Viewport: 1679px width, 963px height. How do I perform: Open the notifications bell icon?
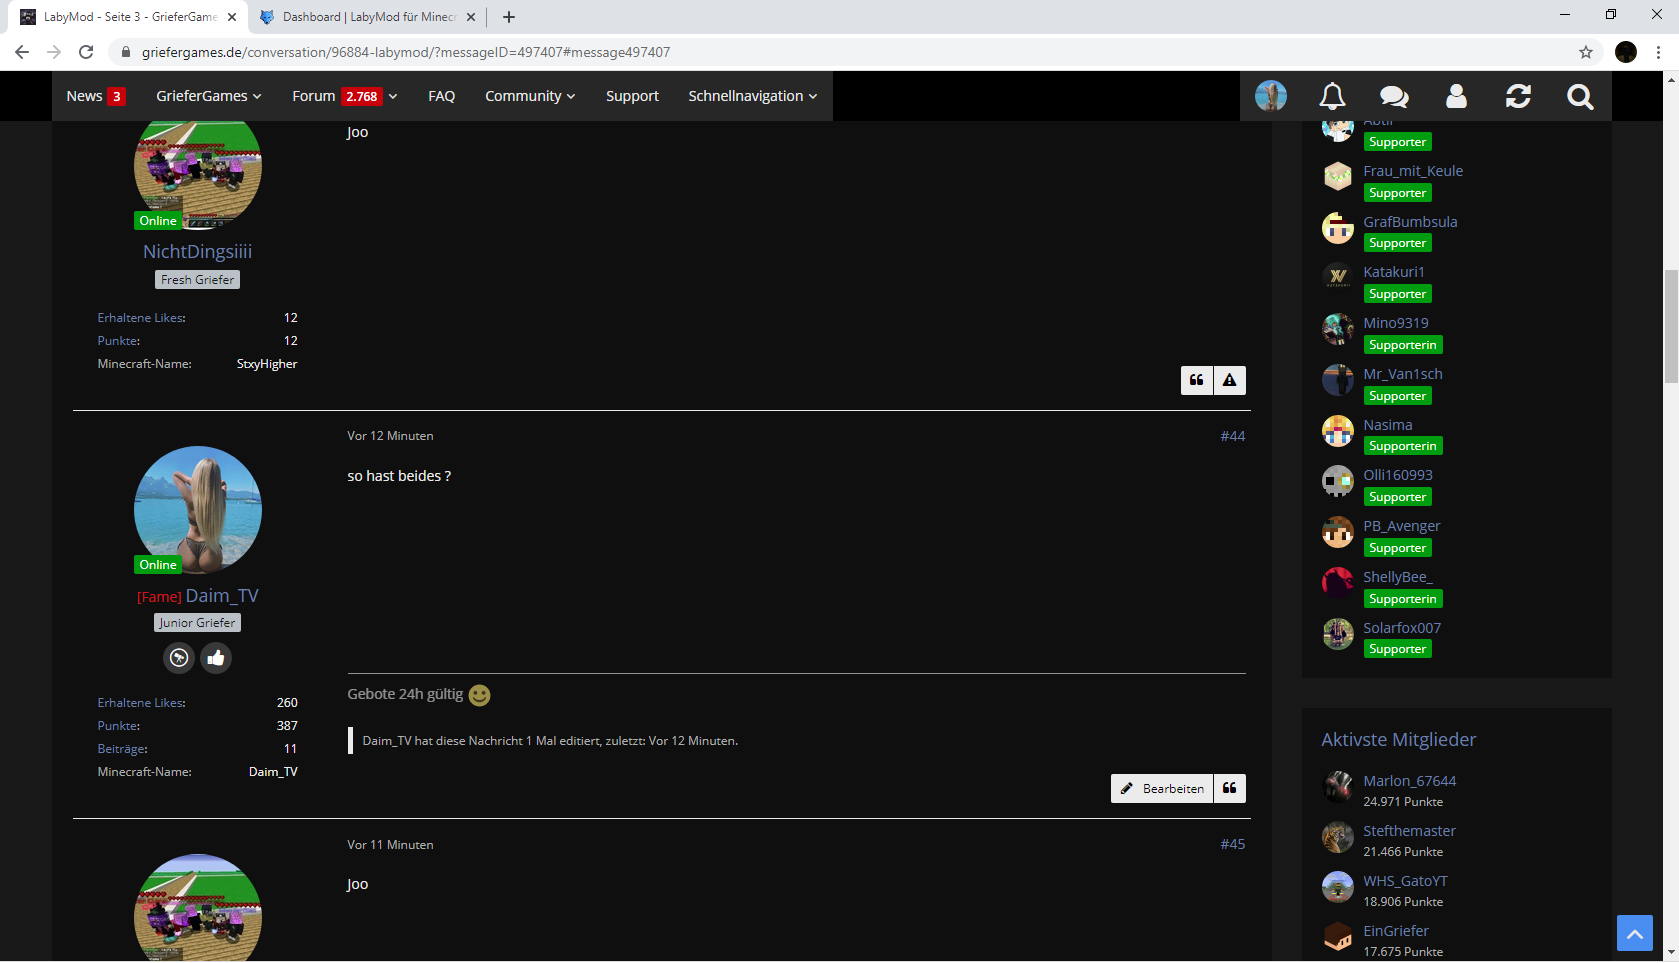click(1332, 96)
